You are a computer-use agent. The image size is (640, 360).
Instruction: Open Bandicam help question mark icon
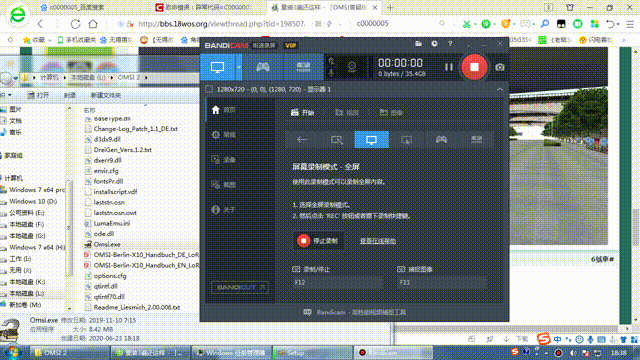pyautogui.click(x=450, y=44)
